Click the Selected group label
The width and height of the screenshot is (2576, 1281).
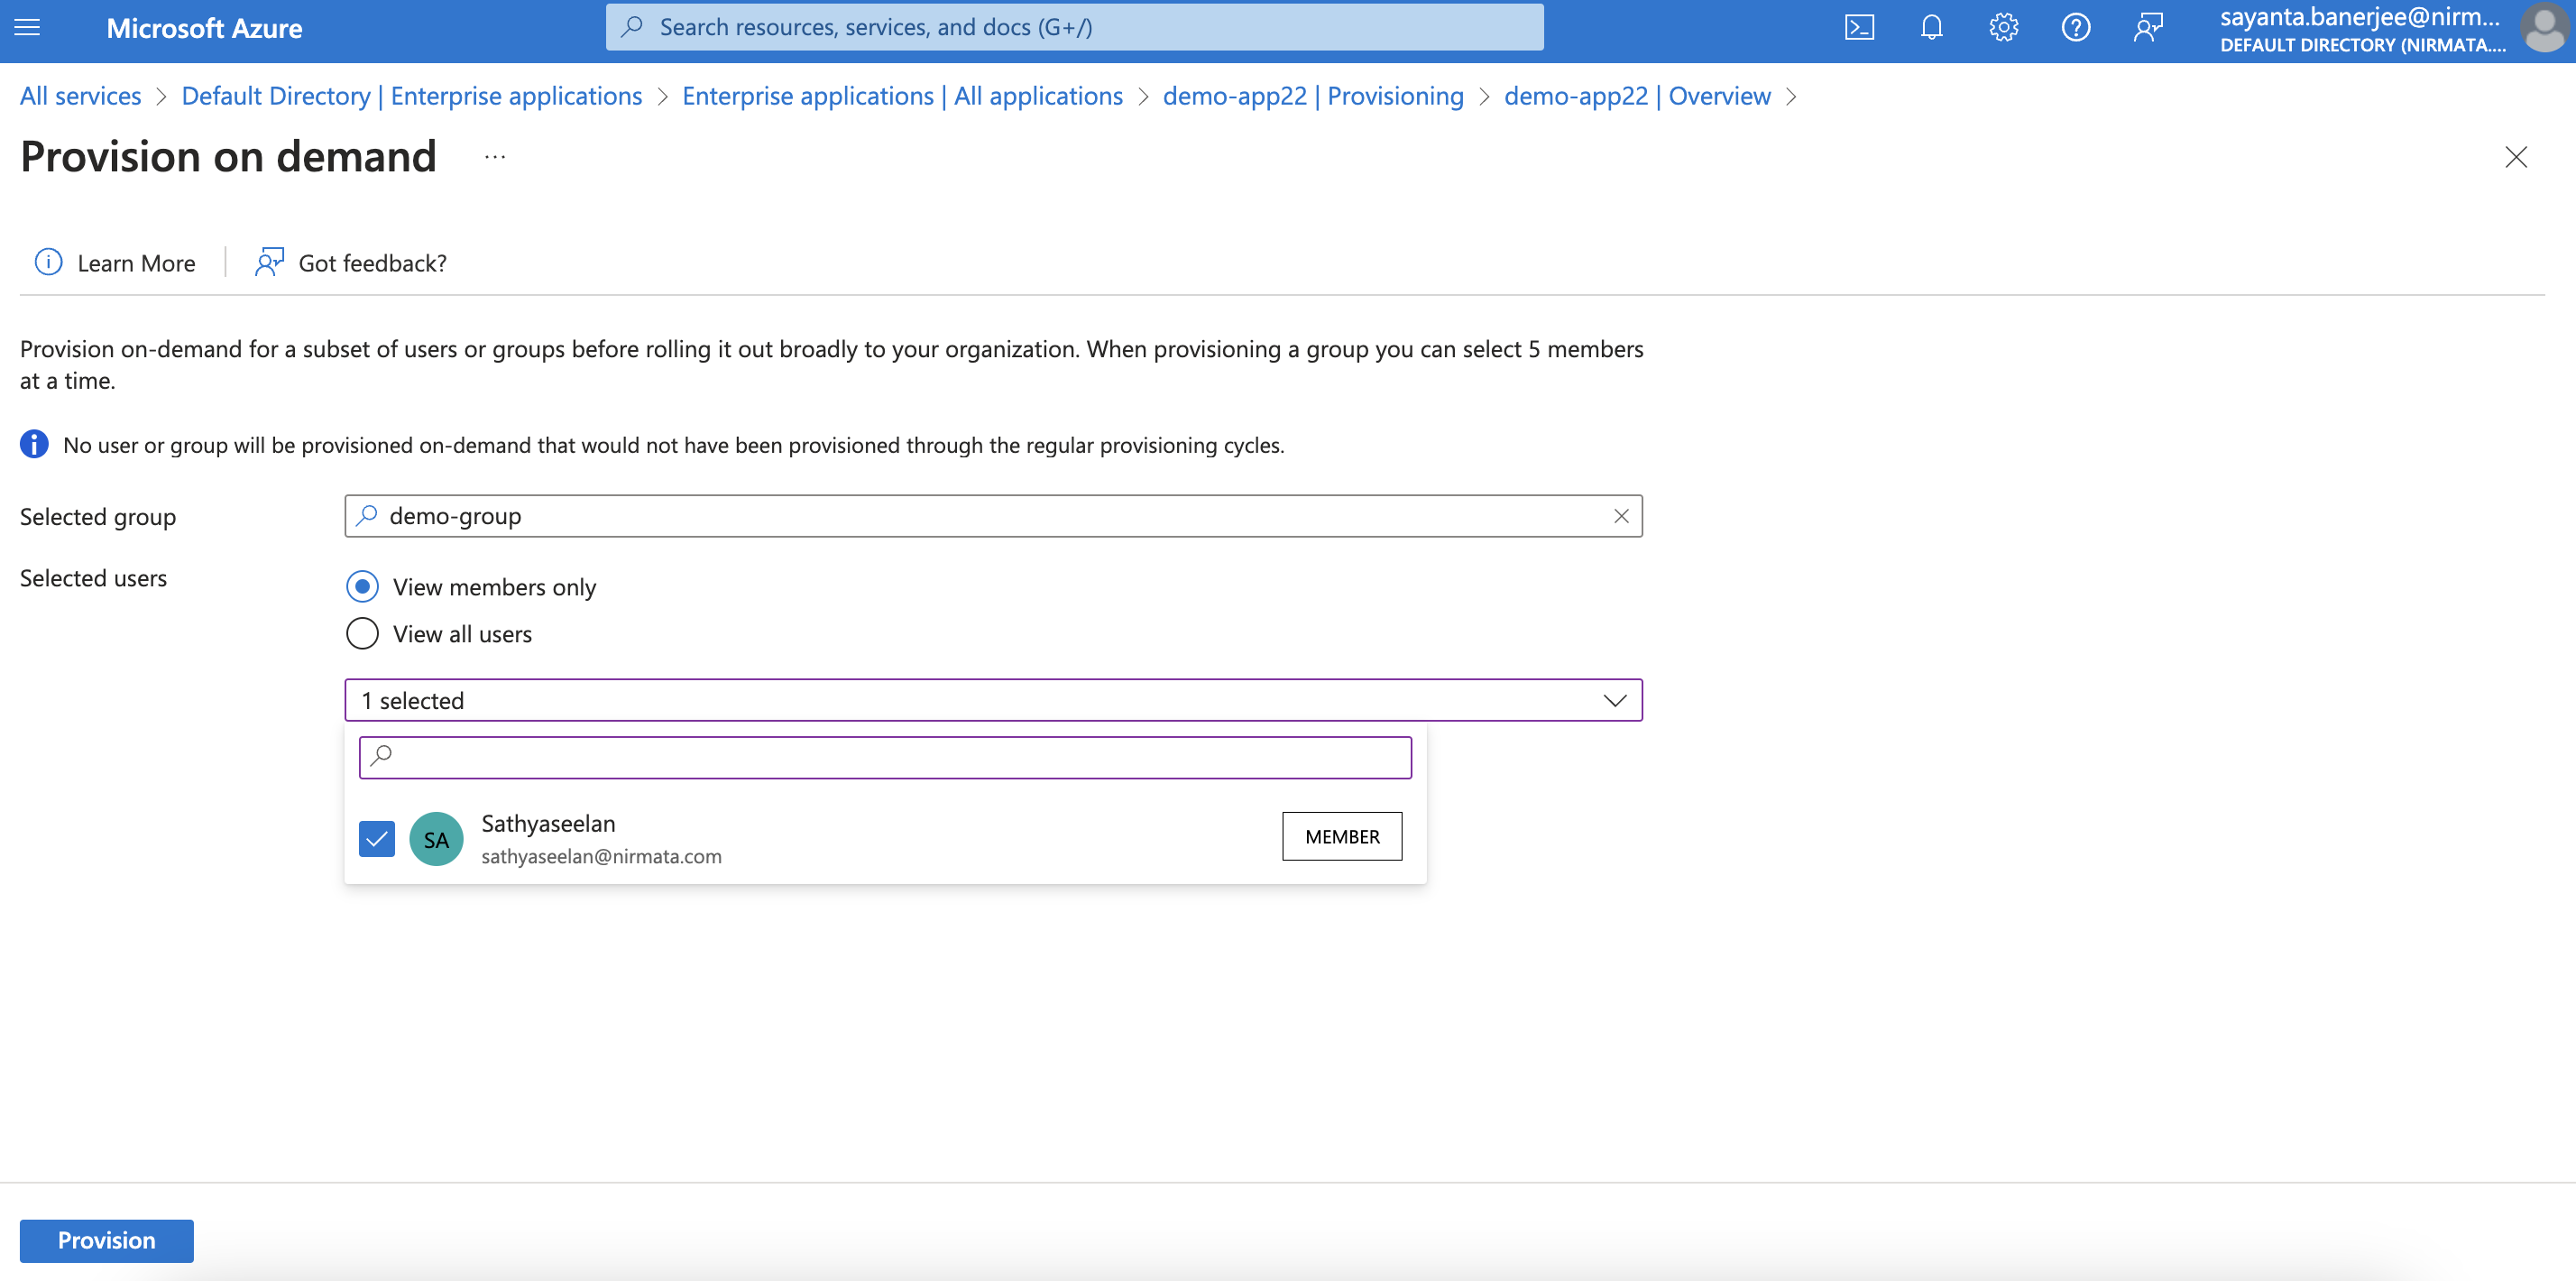[98, 516]
